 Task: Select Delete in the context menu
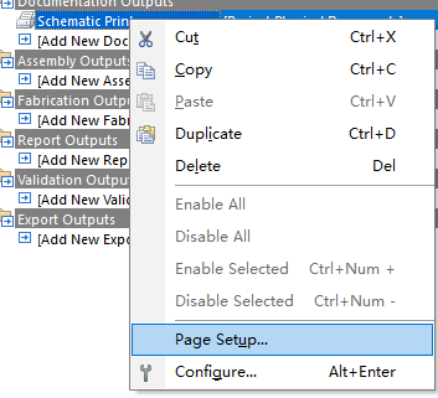click(282, 166)
